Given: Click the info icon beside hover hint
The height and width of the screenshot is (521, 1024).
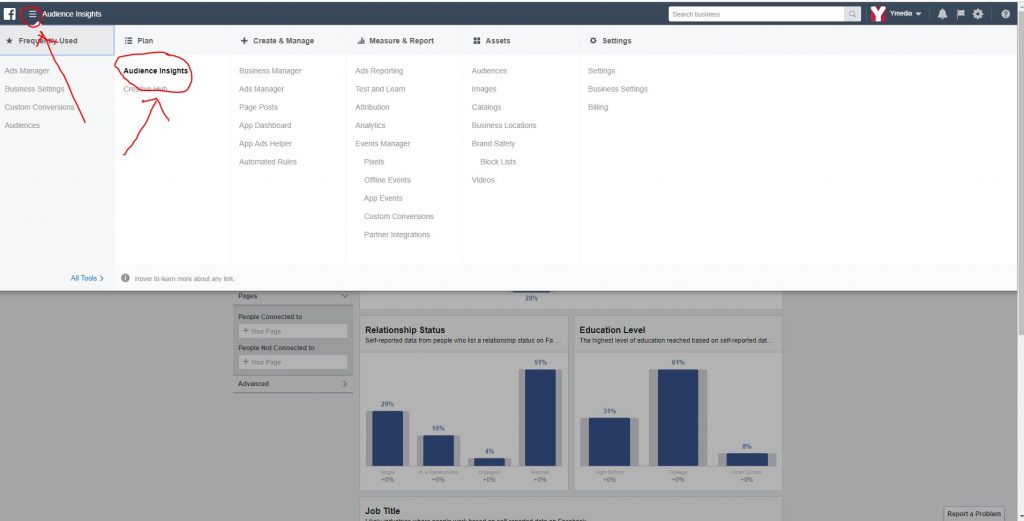Looking at the screenshot, I should click(x=125, y=278).
